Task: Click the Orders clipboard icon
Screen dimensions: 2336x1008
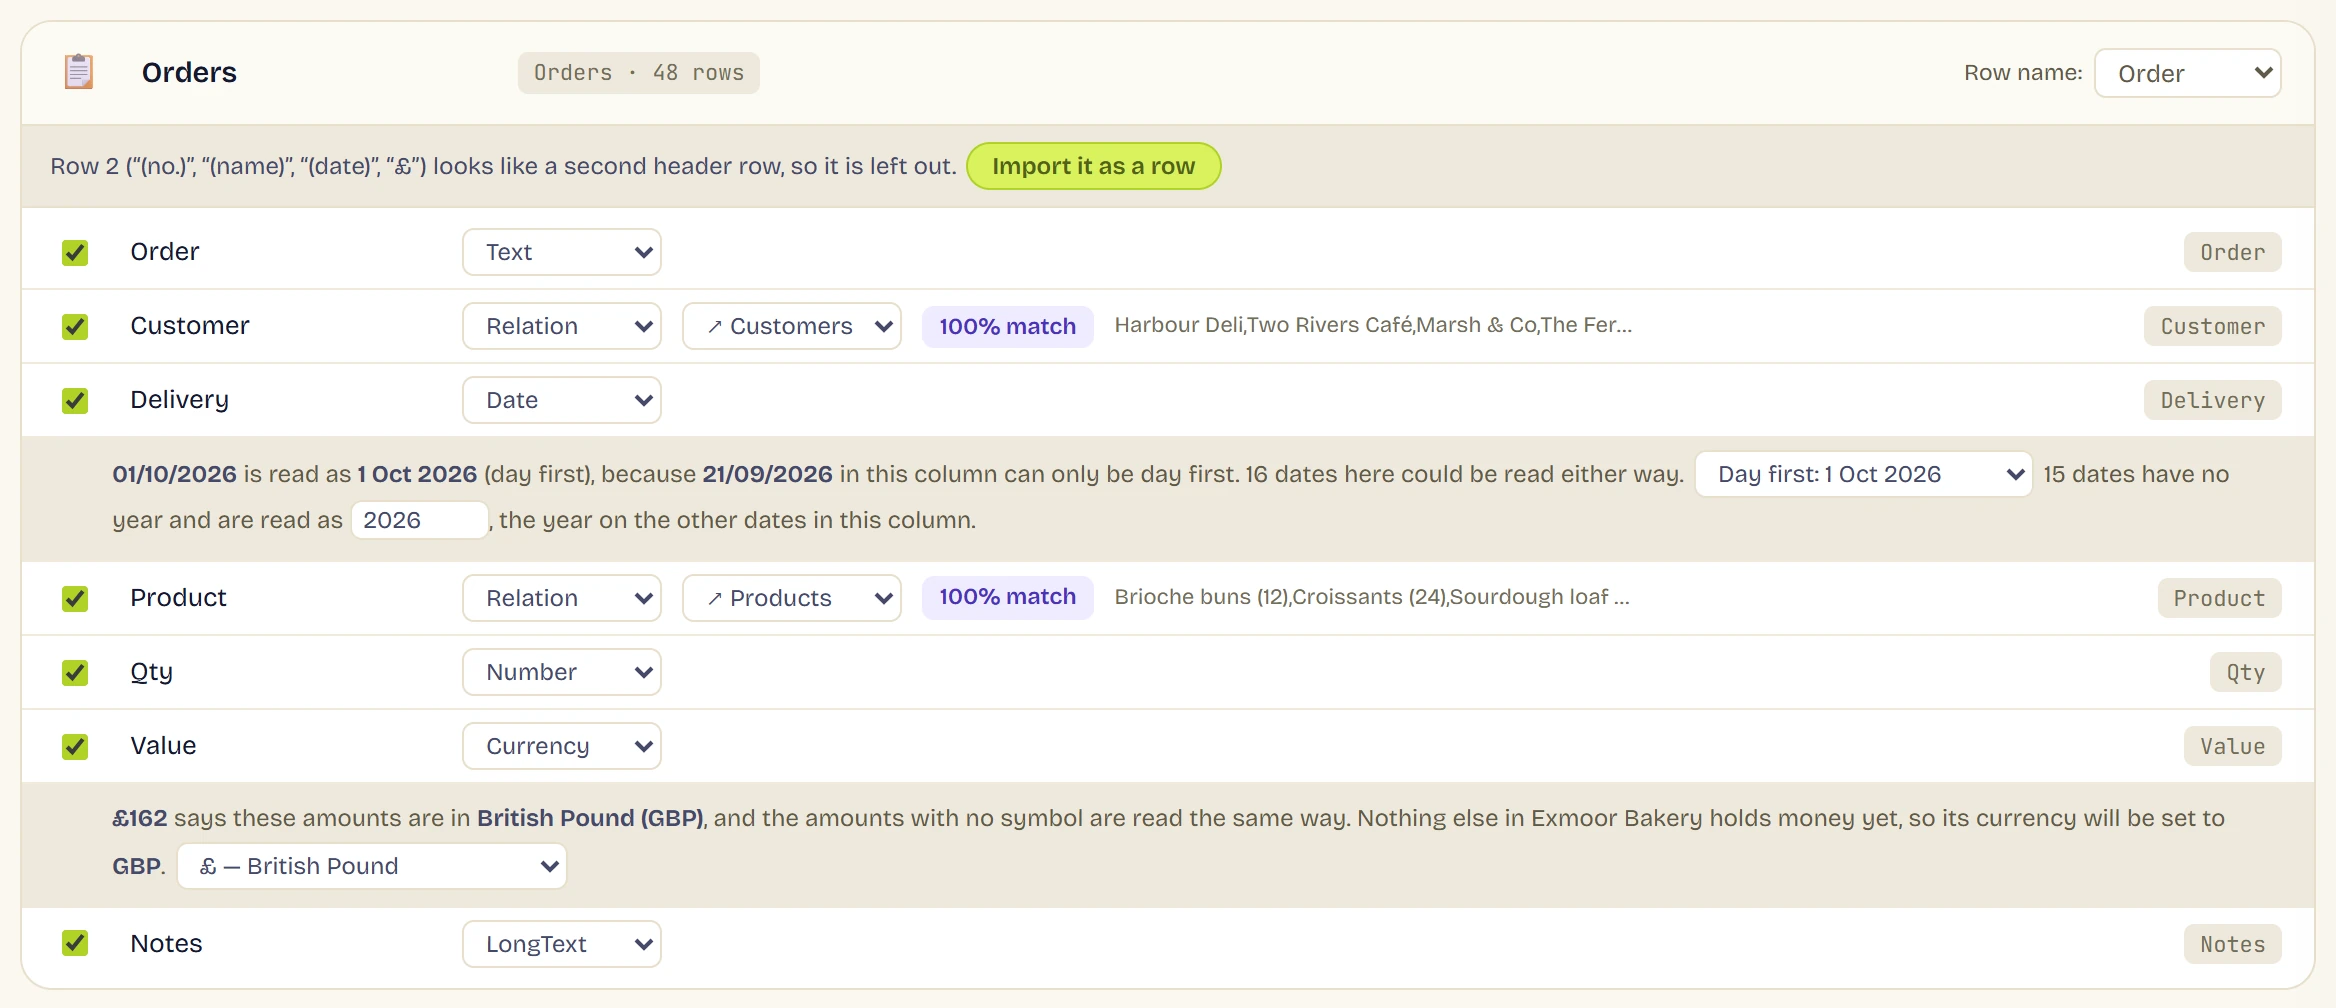Action: [79, 72]
